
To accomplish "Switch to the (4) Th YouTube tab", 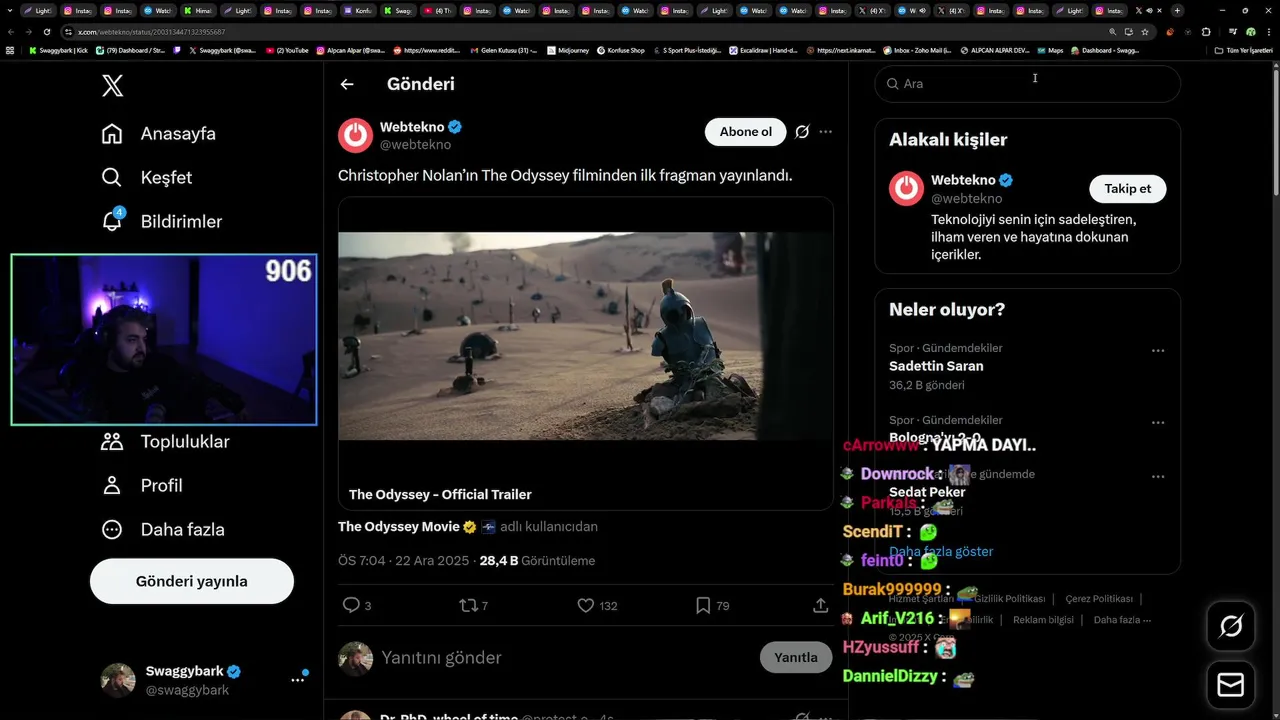I will tap(440, 10).
